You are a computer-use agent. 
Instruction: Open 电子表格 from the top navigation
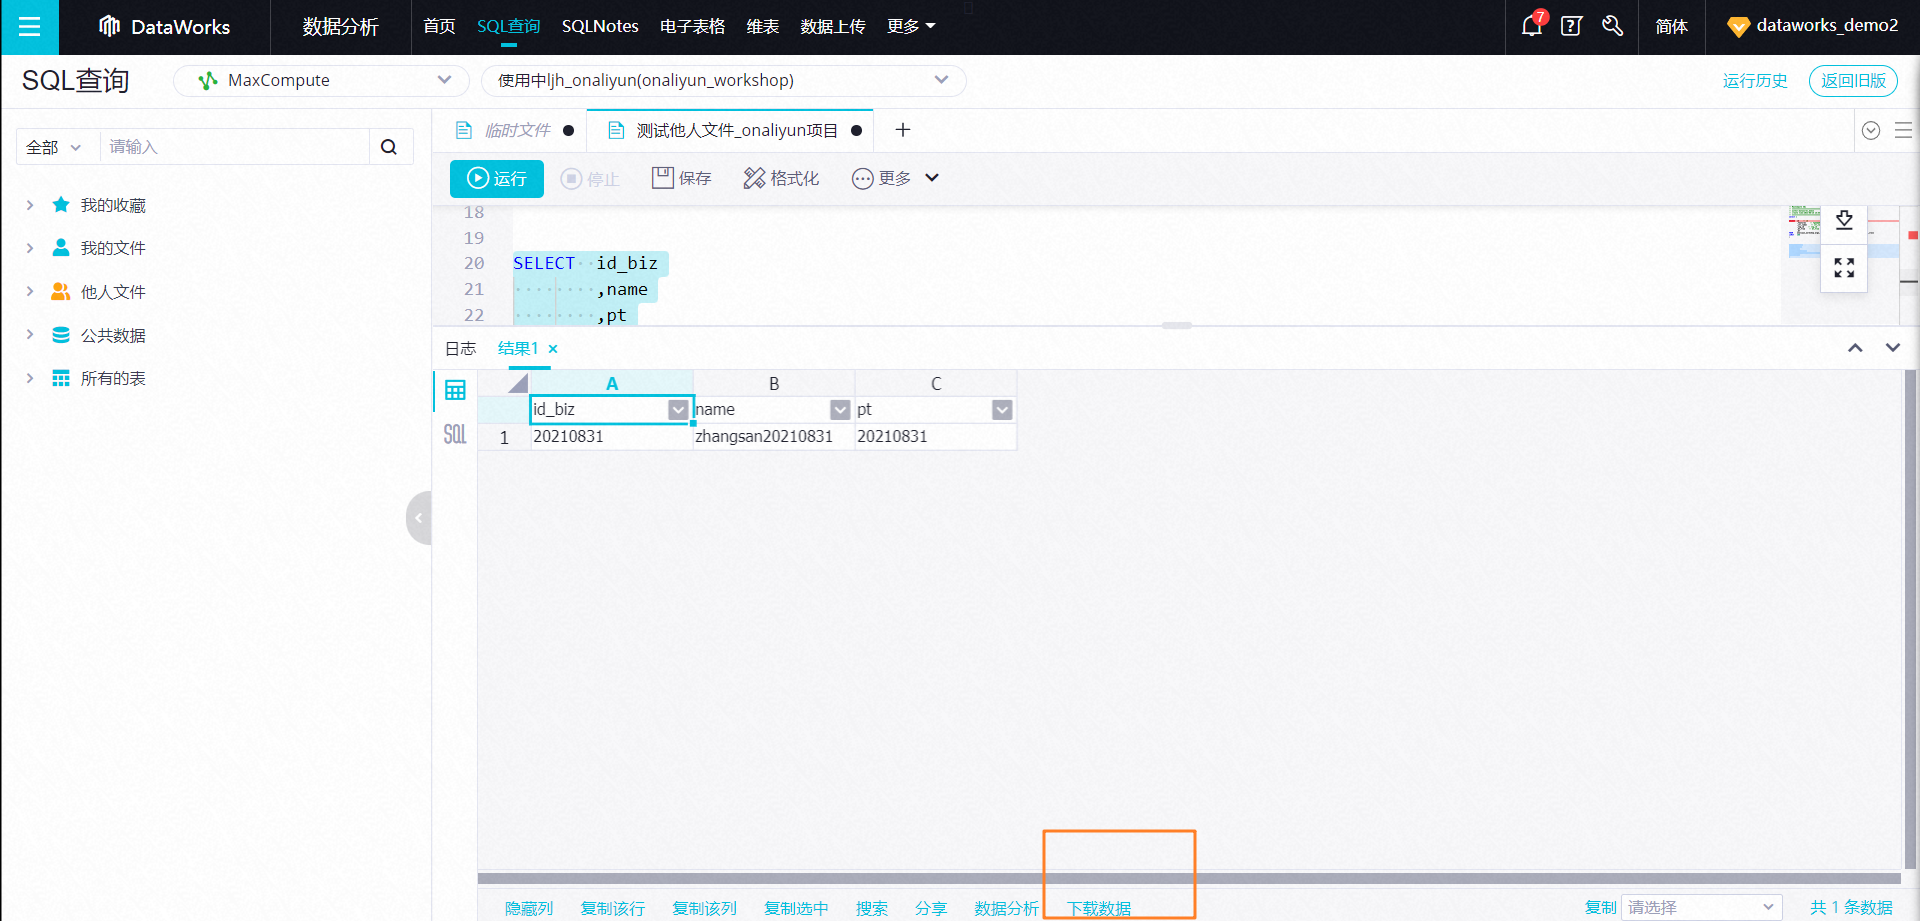(692, 27)
